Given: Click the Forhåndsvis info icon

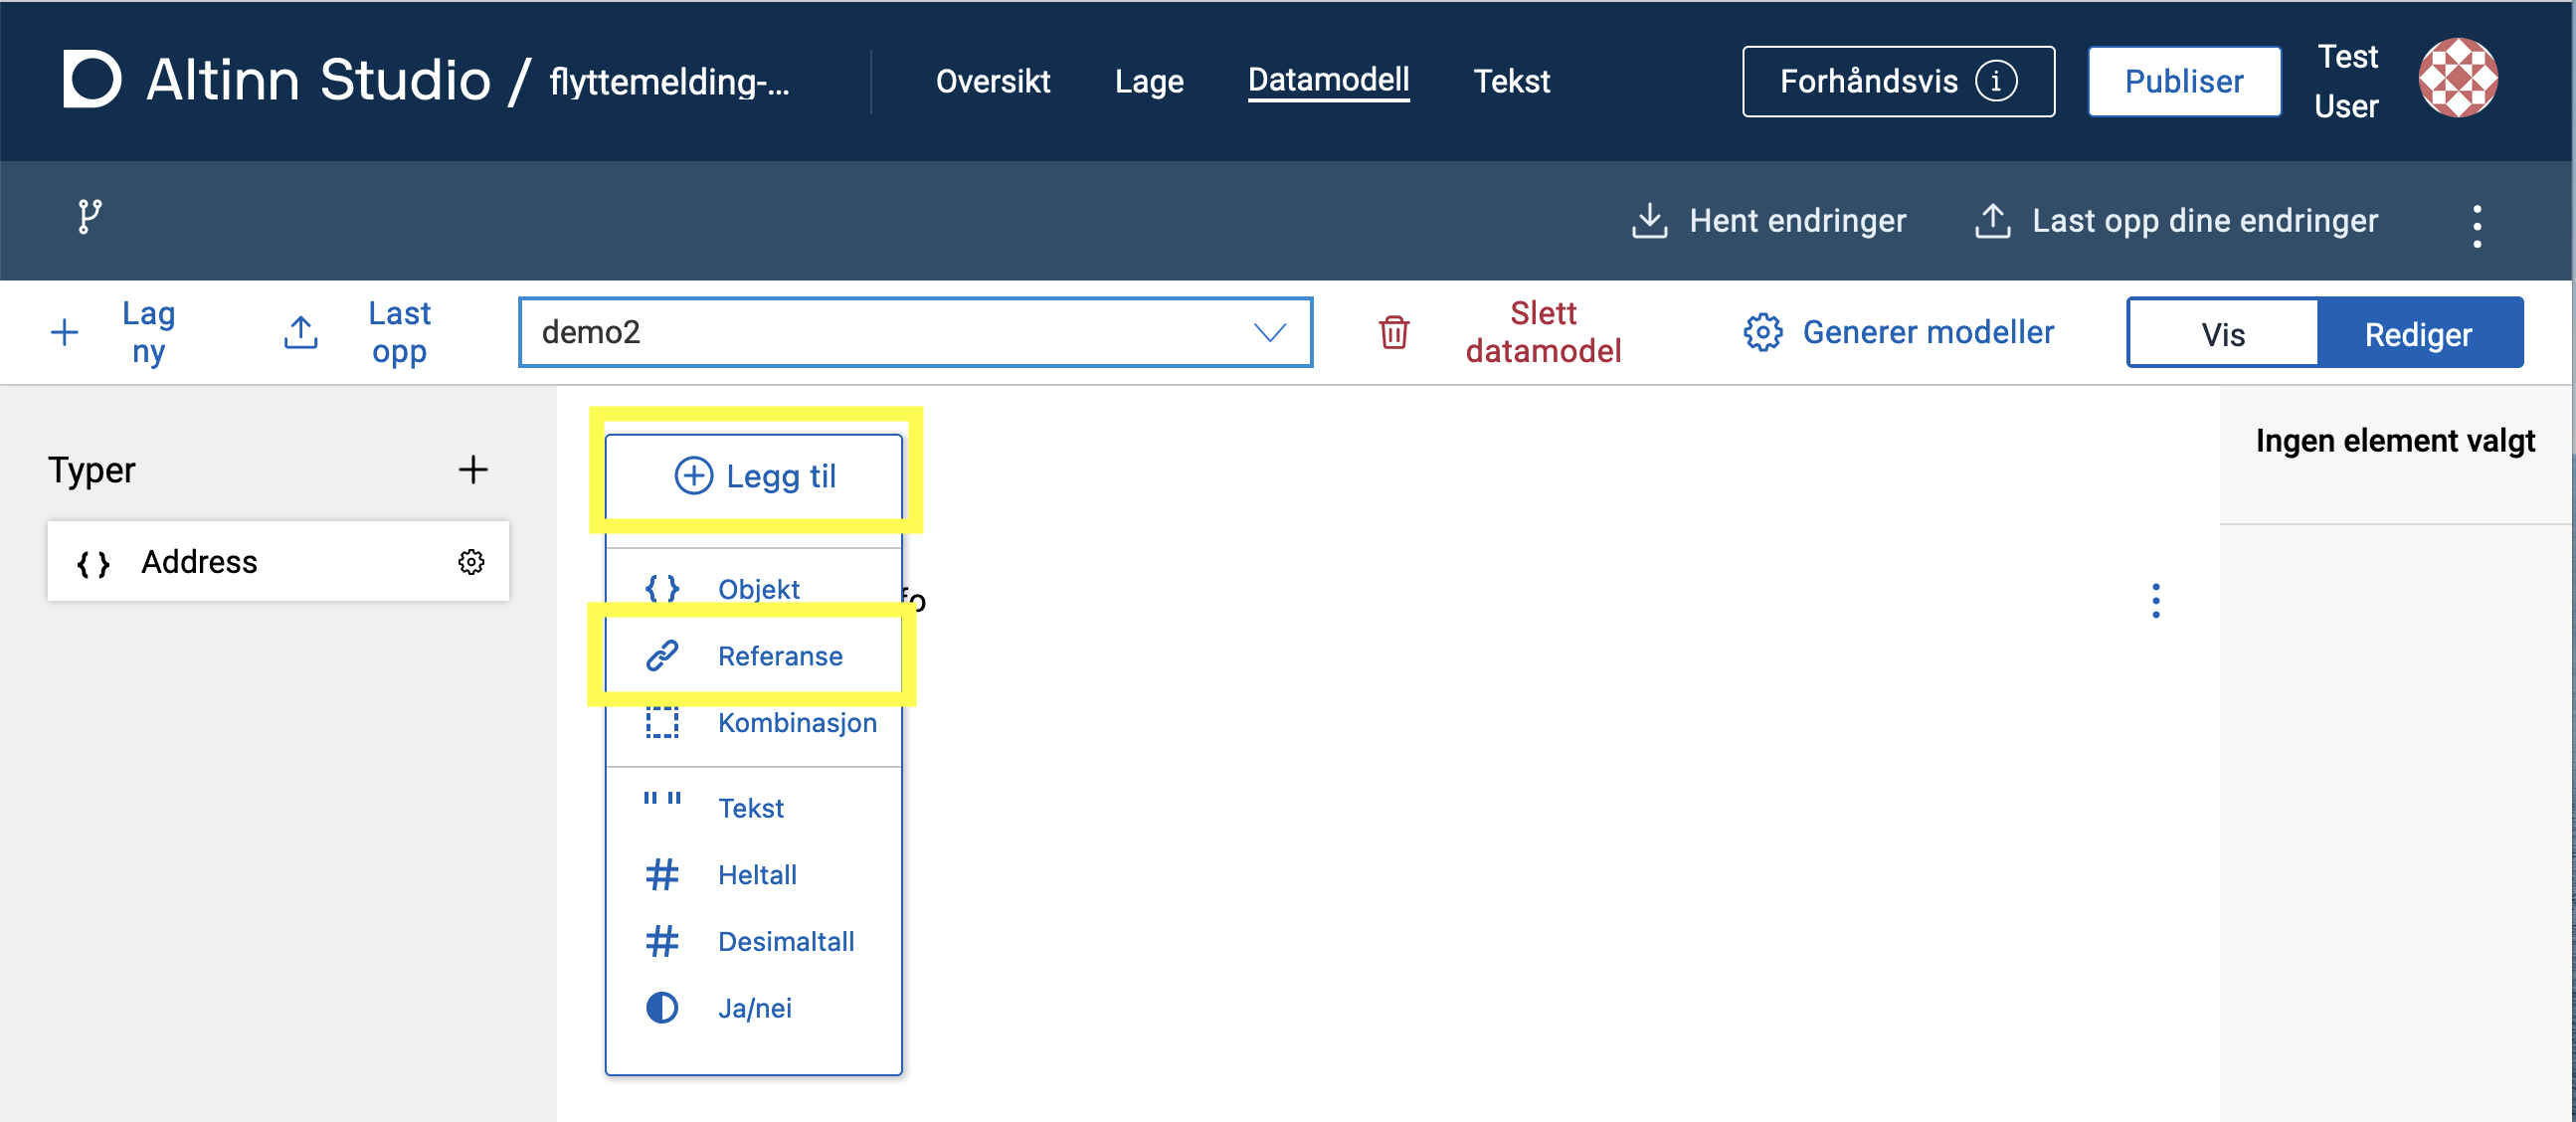Looking at the screenshot, I should coord(1995,81).
